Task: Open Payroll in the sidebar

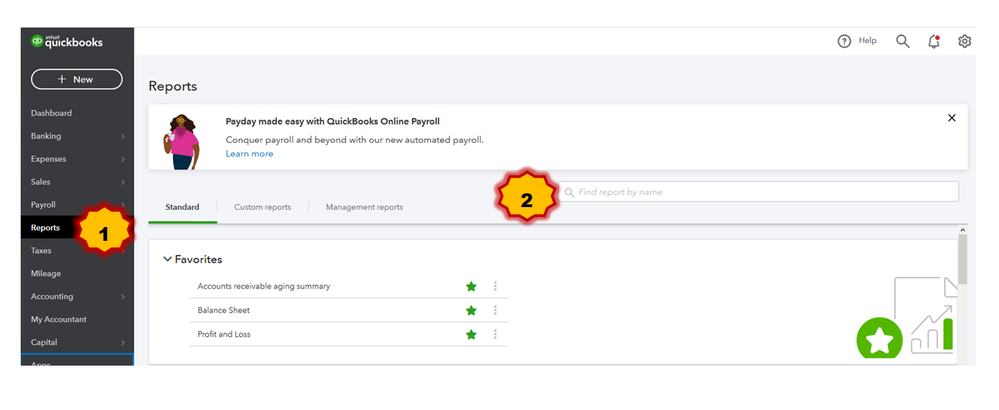Action: point(43,205)
